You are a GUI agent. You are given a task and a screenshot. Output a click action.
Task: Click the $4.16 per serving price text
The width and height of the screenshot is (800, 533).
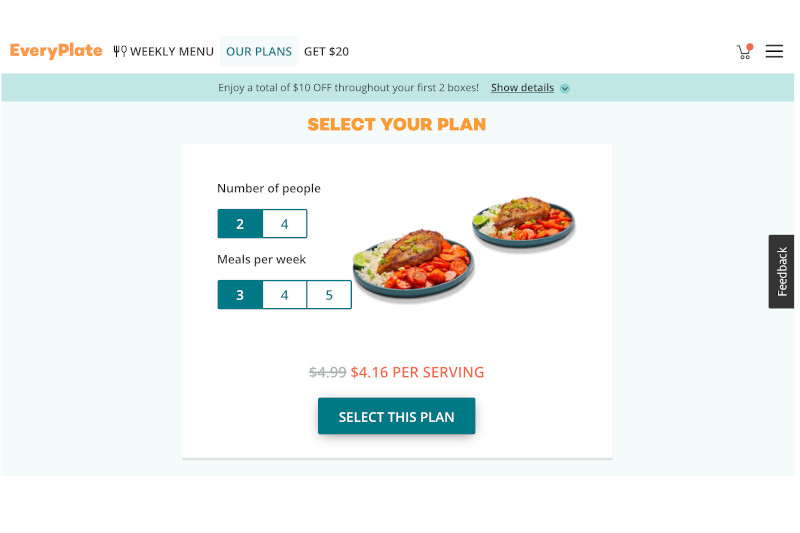417,372
